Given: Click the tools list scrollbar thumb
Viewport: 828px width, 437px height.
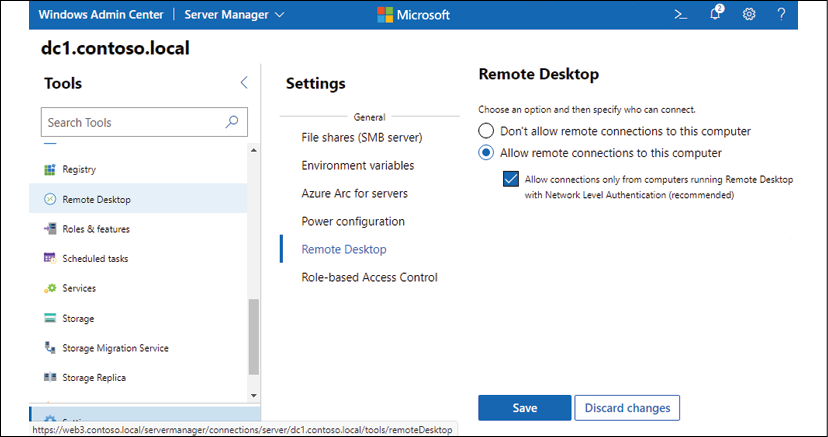Looking at the screenshot, I should [x=254, y=337].
